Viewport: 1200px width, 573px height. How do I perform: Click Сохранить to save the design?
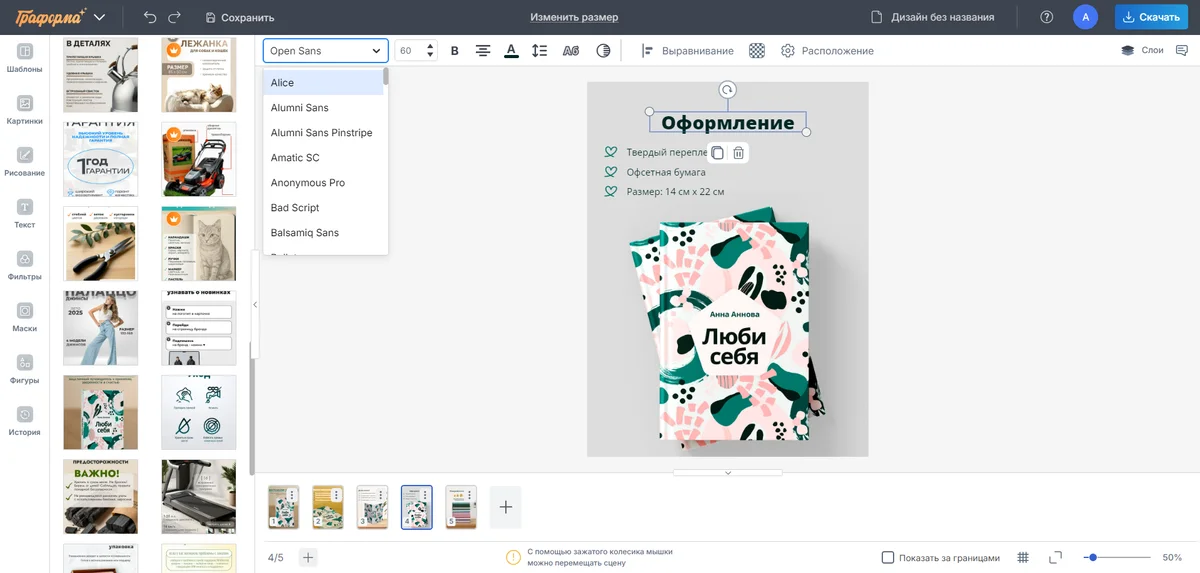239,17
